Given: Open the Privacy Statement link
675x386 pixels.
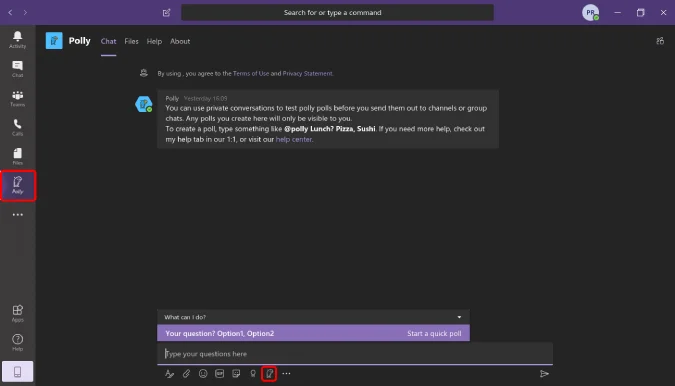Looking at the screenshot, I should (307, 74).
